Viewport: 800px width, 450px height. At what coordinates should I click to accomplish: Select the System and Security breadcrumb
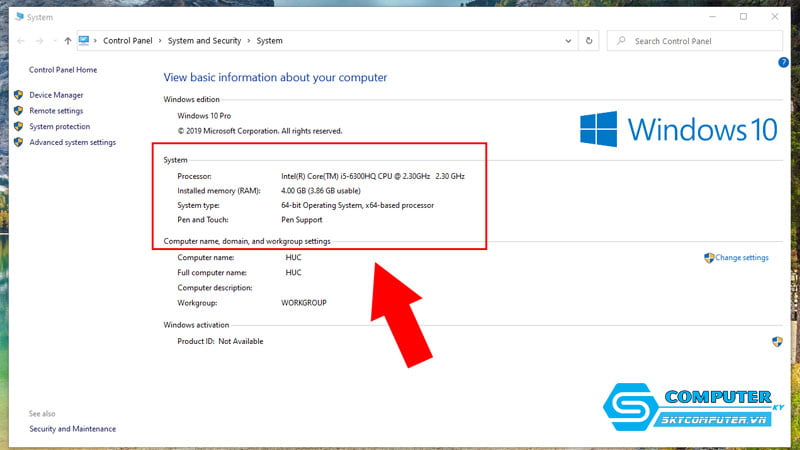pyautogui.click(x=205, y=41)
